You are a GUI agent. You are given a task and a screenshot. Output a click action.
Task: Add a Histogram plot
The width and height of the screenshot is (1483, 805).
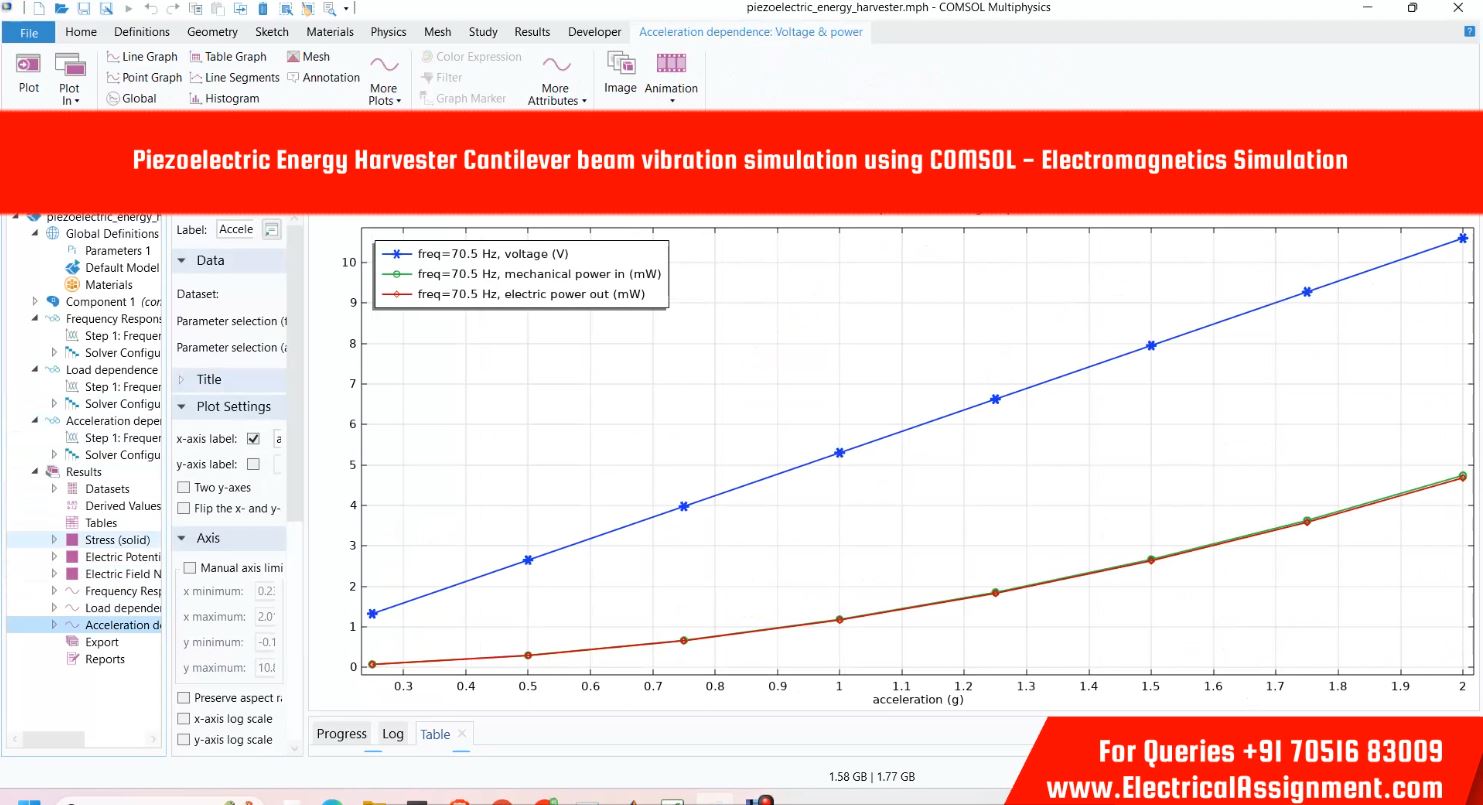point(224,98)
